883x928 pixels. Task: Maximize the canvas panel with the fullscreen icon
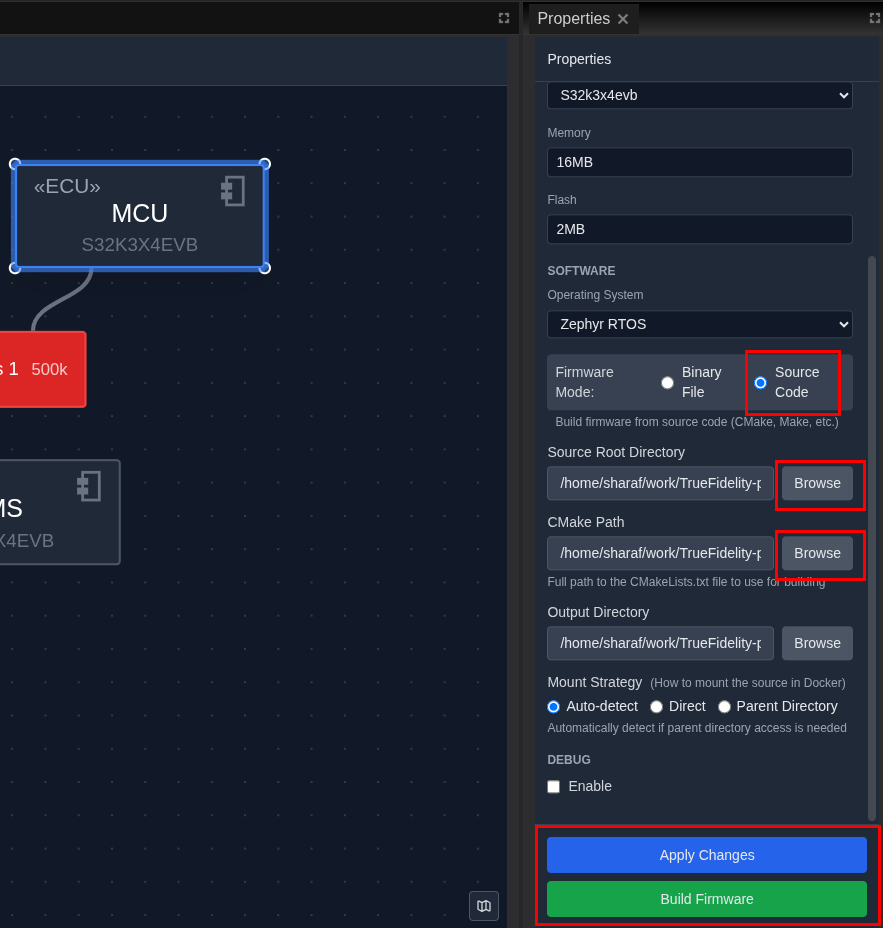tap(504, 18)
